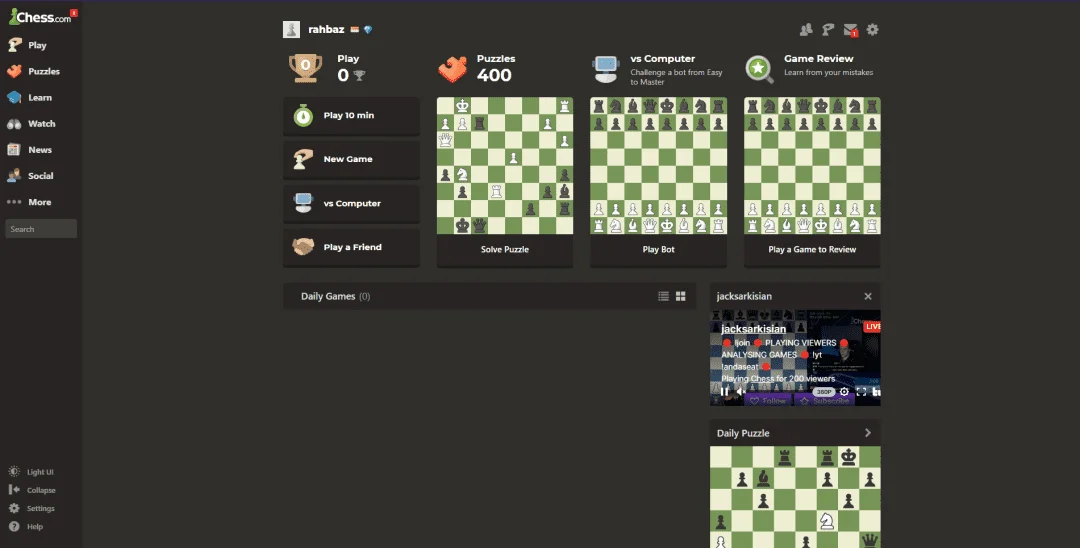Unmute the stream volume
The height and width of the screenshot is (548, 1080).
(x=741, y=392)
